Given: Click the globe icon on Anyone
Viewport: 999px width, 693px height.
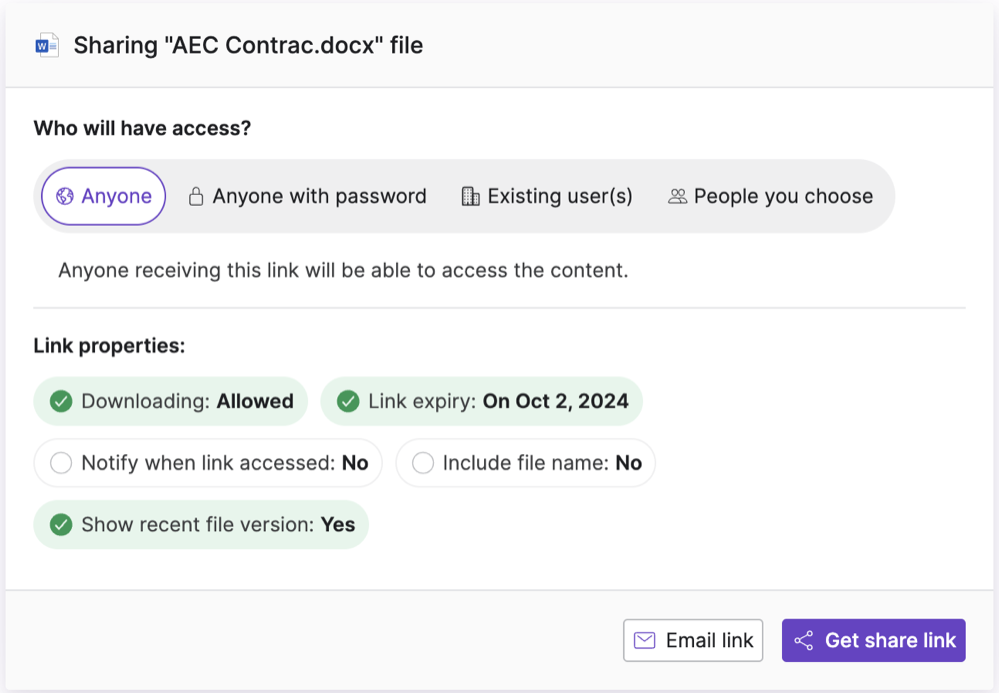Looking at the screenshot, I should pyautogui.click(x=65, y=196).
